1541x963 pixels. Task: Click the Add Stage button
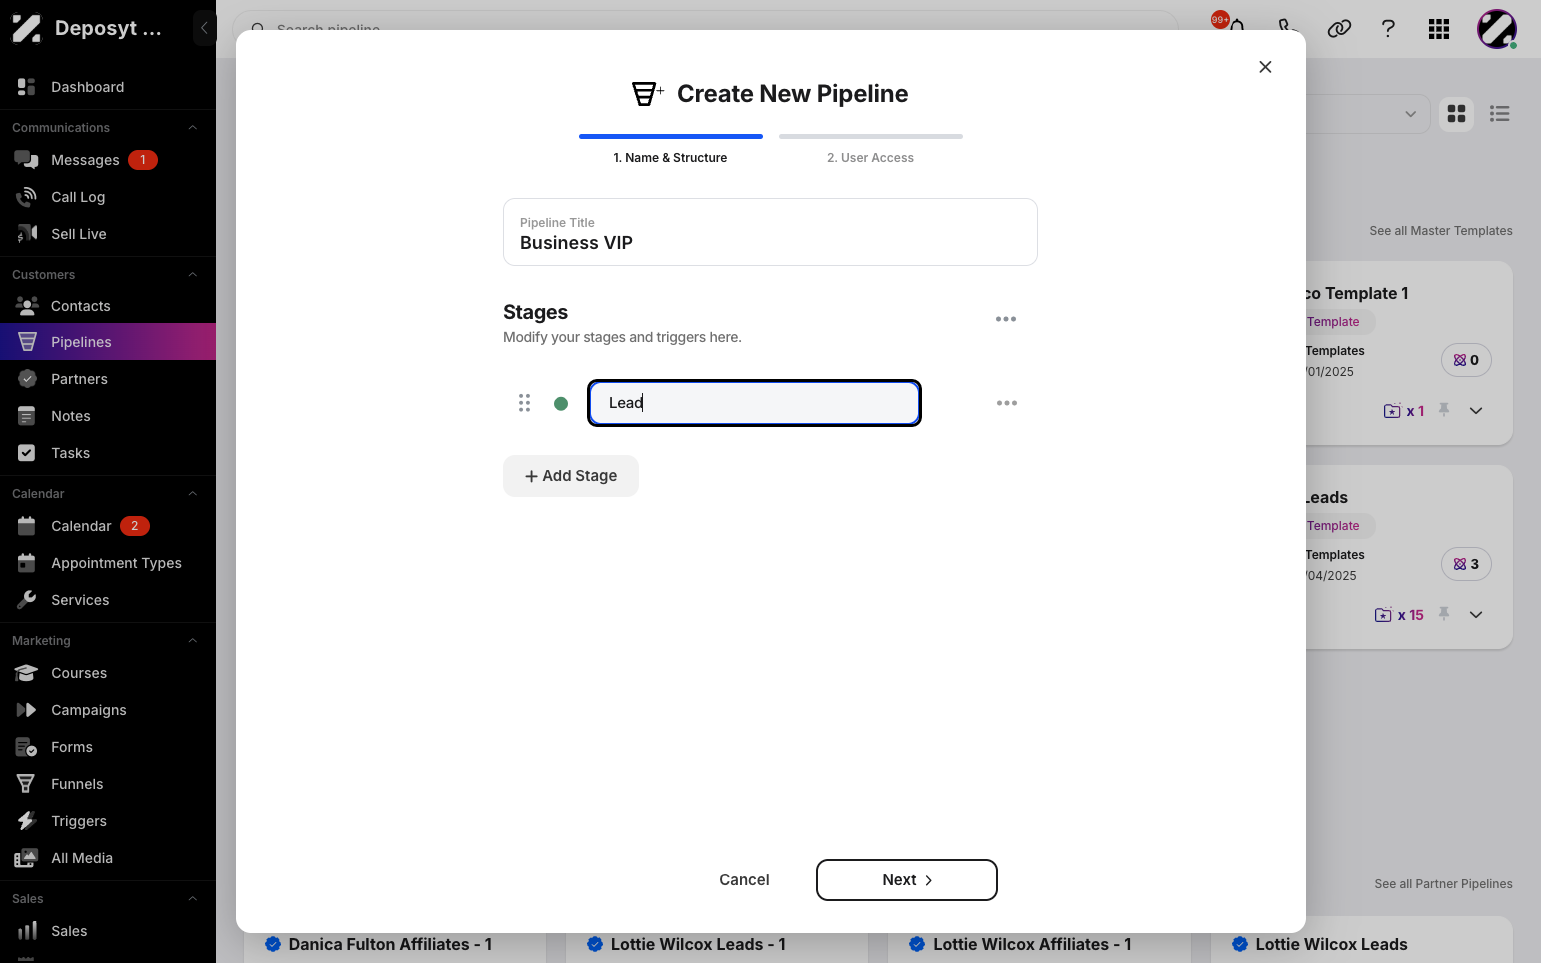571,476
